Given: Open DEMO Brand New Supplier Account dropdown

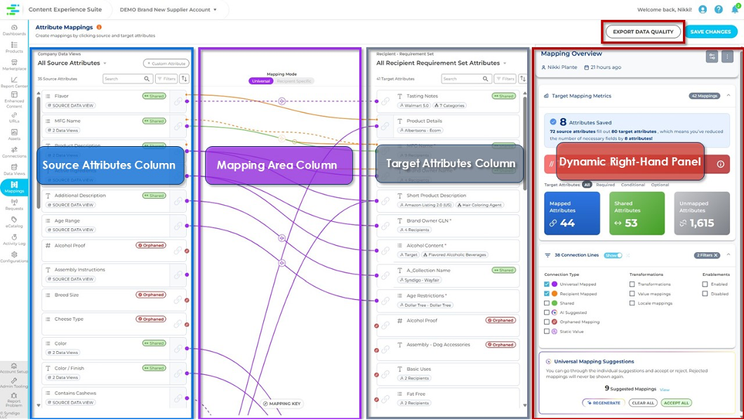Looking at the screenshot, I should (x=168, y=9).
